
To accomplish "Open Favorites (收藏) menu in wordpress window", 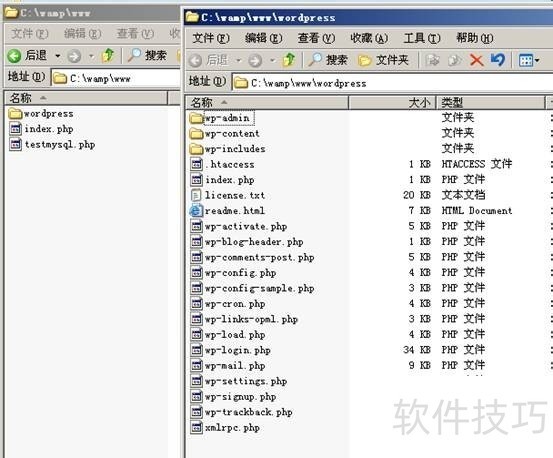I will (369, 38).
